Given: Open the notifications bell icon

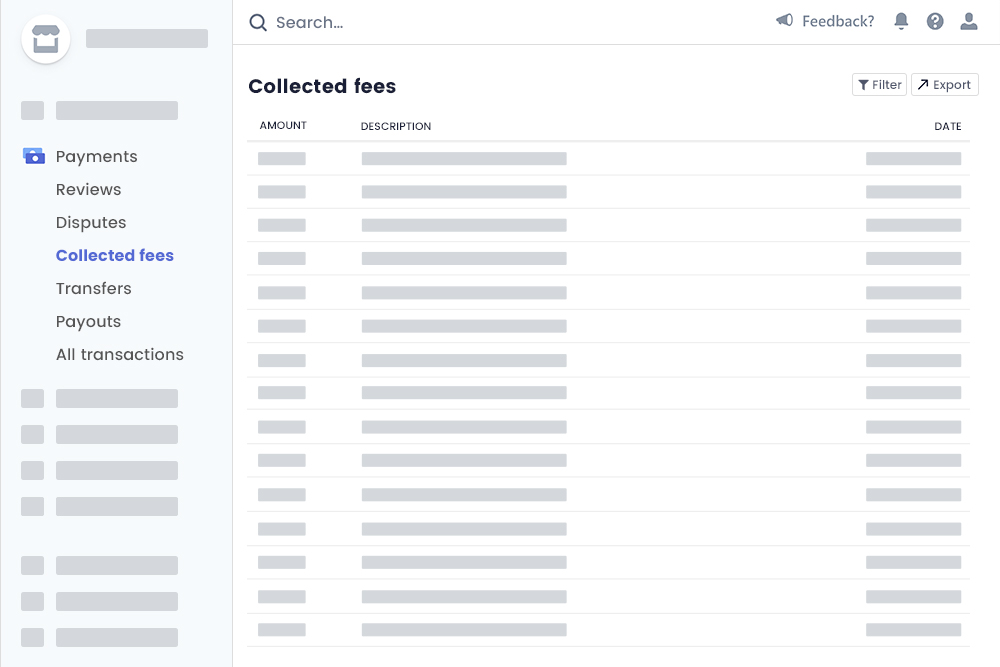Looking at the screenshot, I should coord(901,21).
